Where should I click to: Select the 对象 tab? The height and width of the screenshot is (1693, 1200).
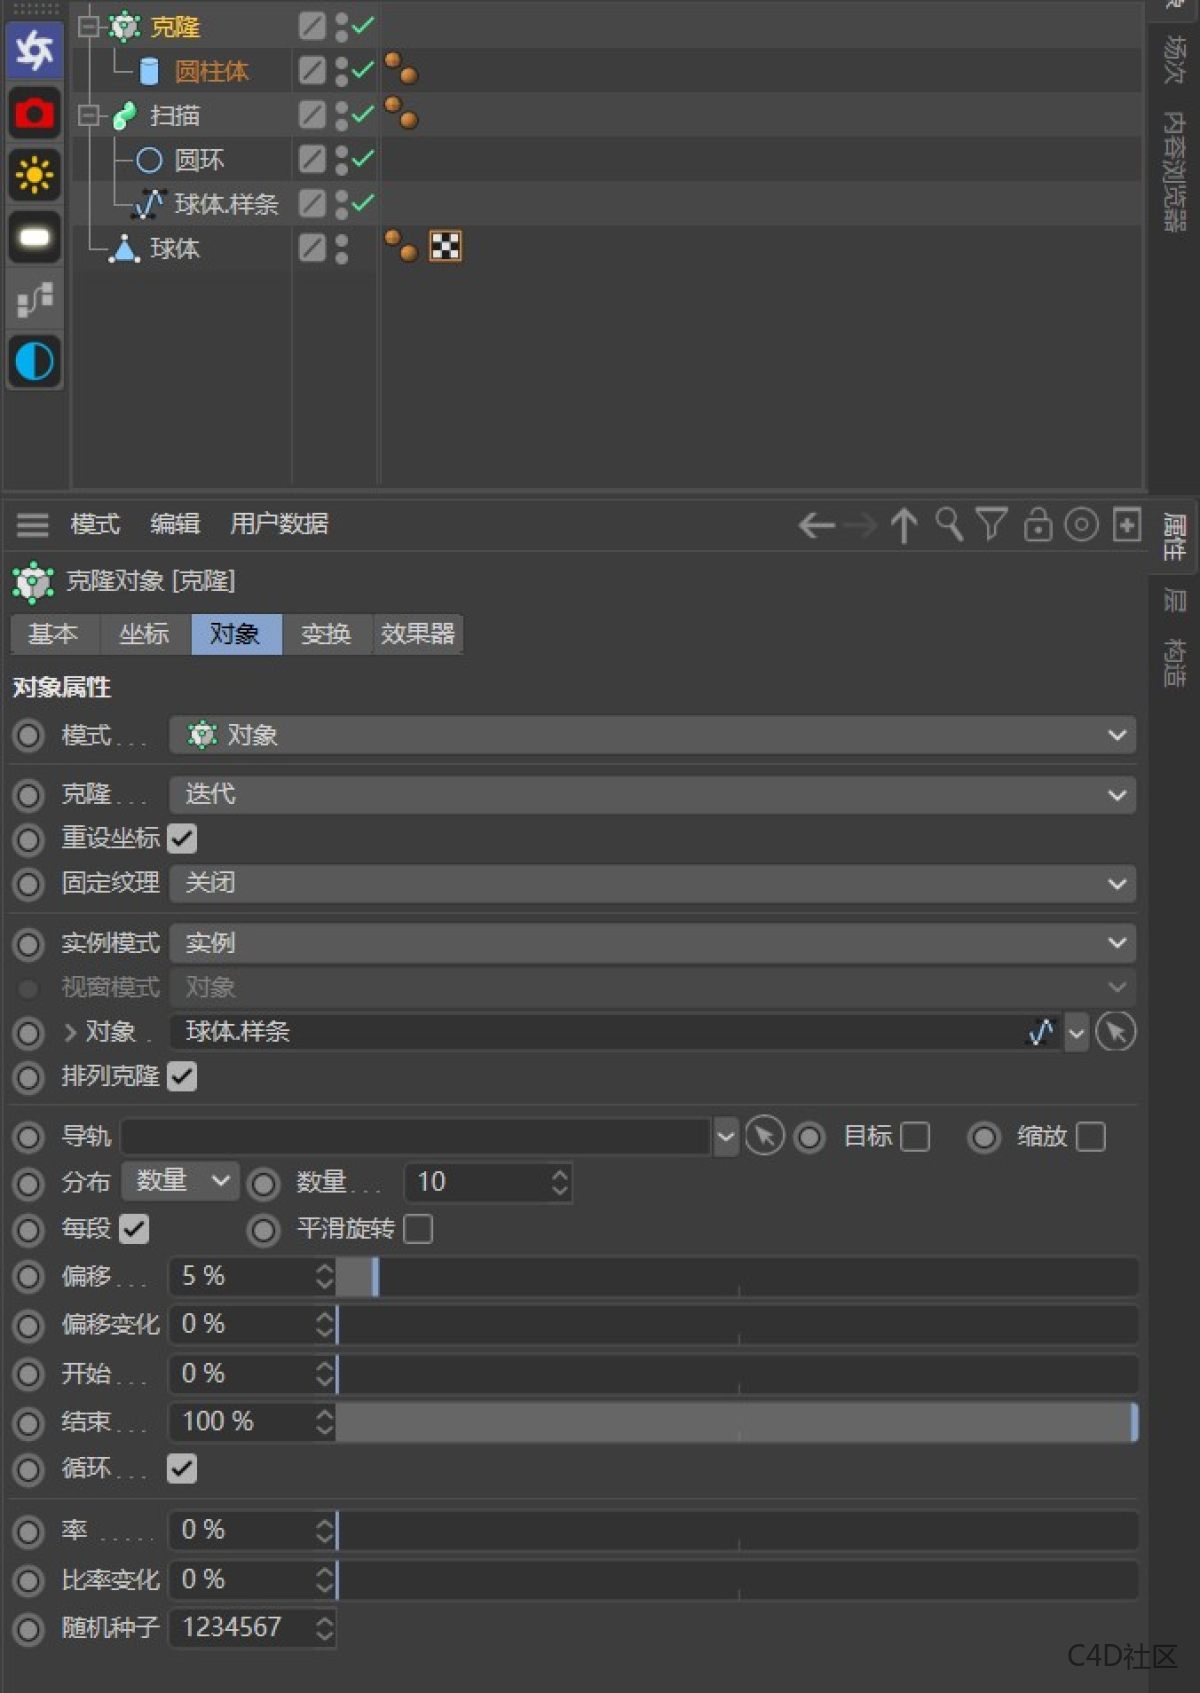pos(236,634)
